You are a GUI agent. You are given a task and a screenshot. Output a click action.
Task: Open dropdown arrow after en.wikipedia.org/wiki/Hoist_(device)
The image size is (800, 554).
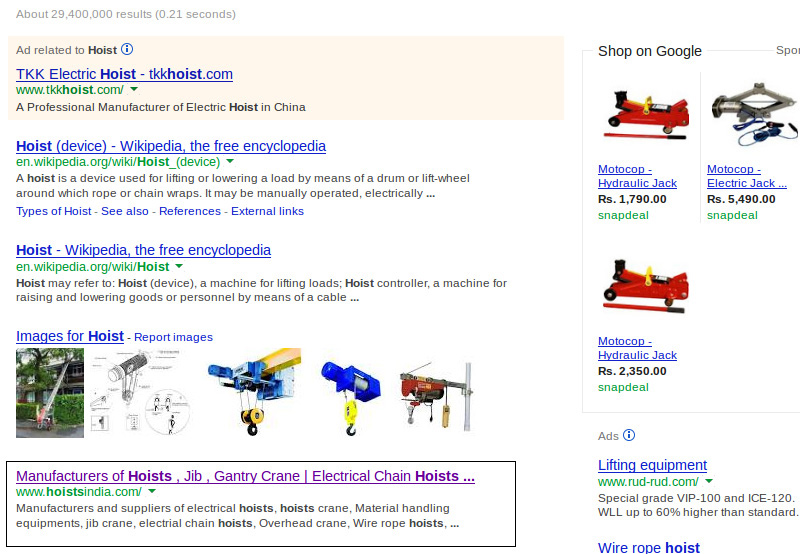coord(230,161)
